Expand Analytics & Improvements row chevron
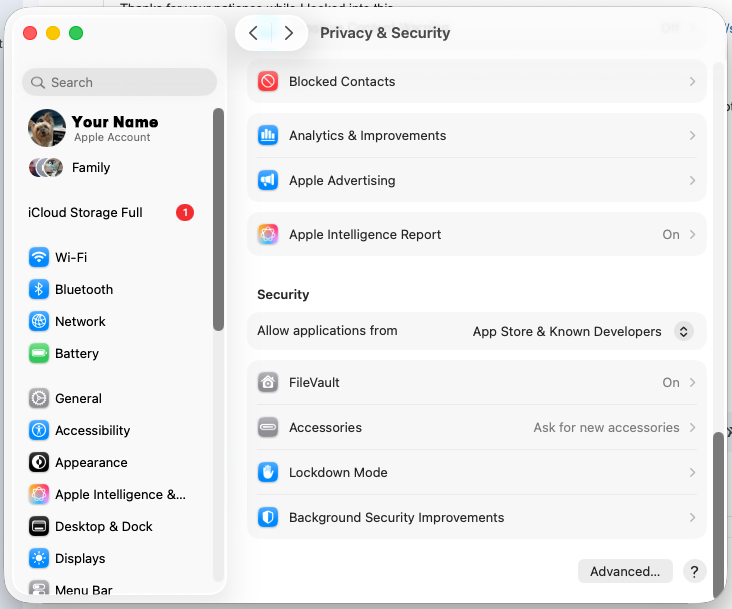 point(692,135)
